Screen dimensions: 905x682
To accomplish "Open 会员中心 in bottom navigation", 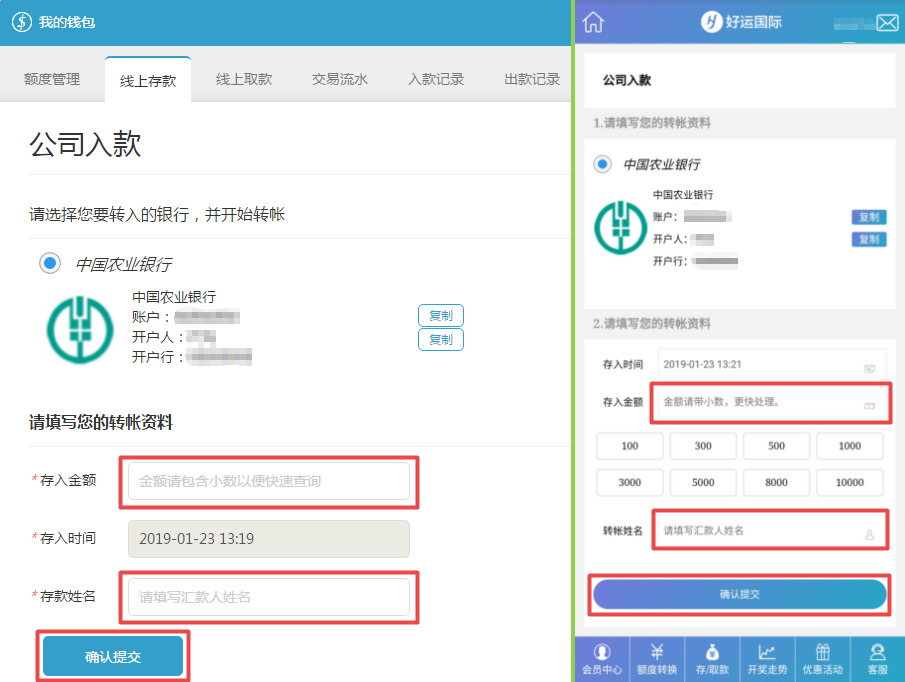I will tap(602, 659).
